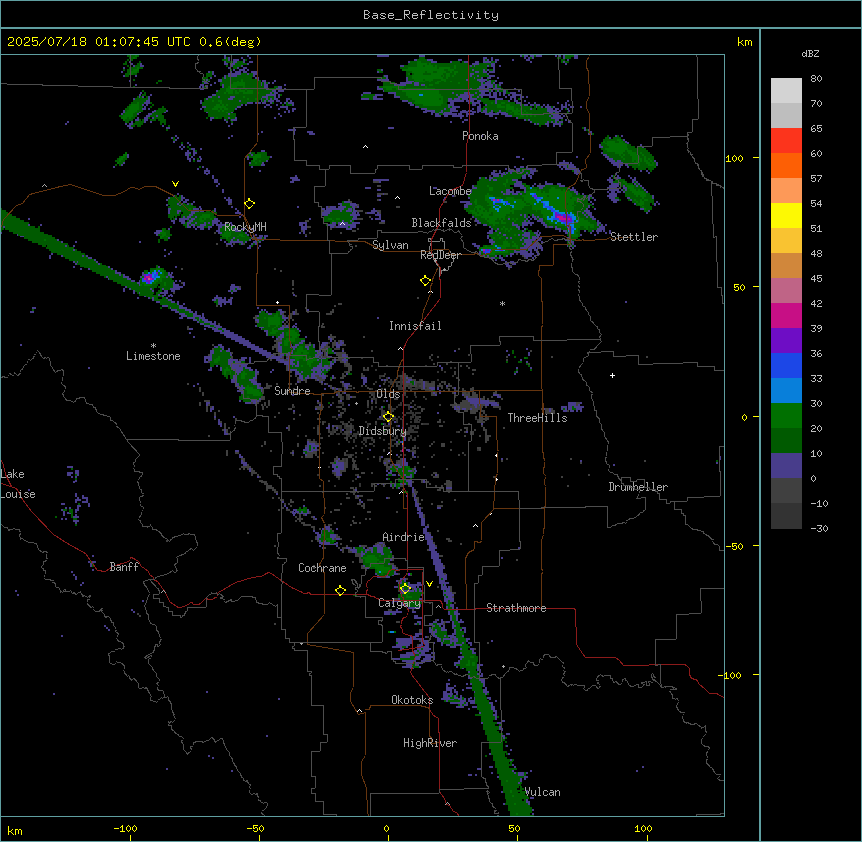This screenshot has height=842, width=862.
Task: Click the Cochrane city label
Action: tap(322, 568)
